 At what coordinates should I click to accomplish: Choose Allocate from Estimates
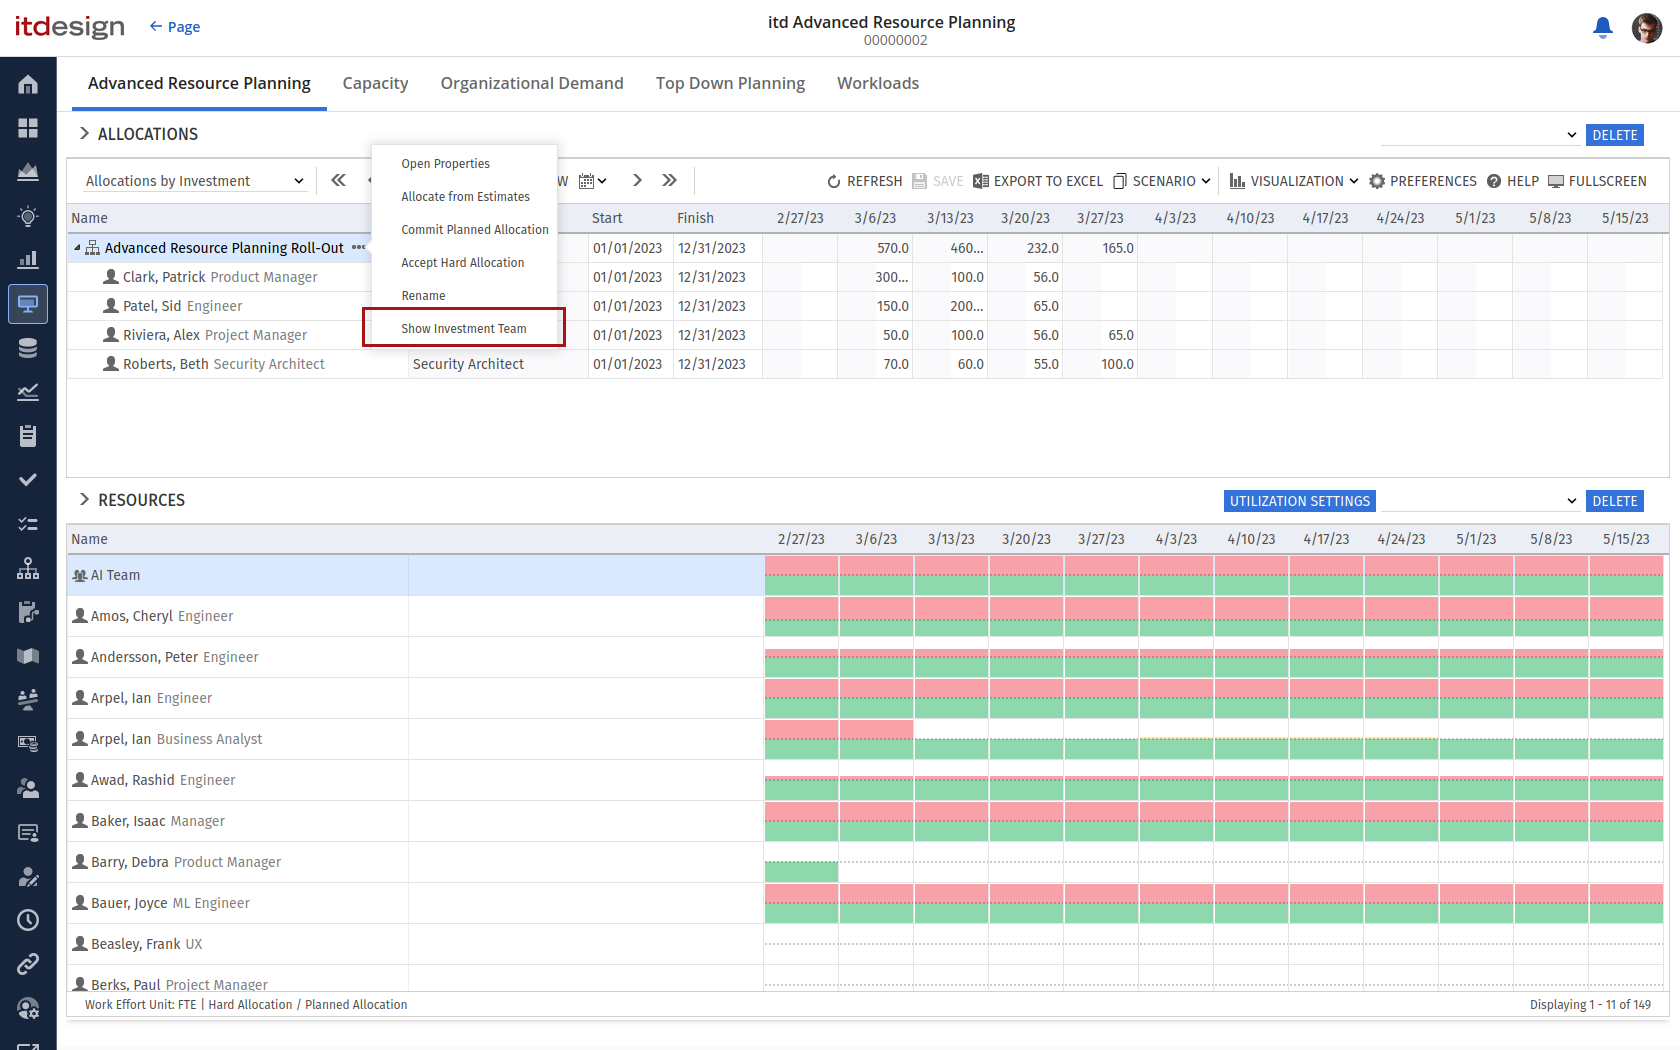466,197
